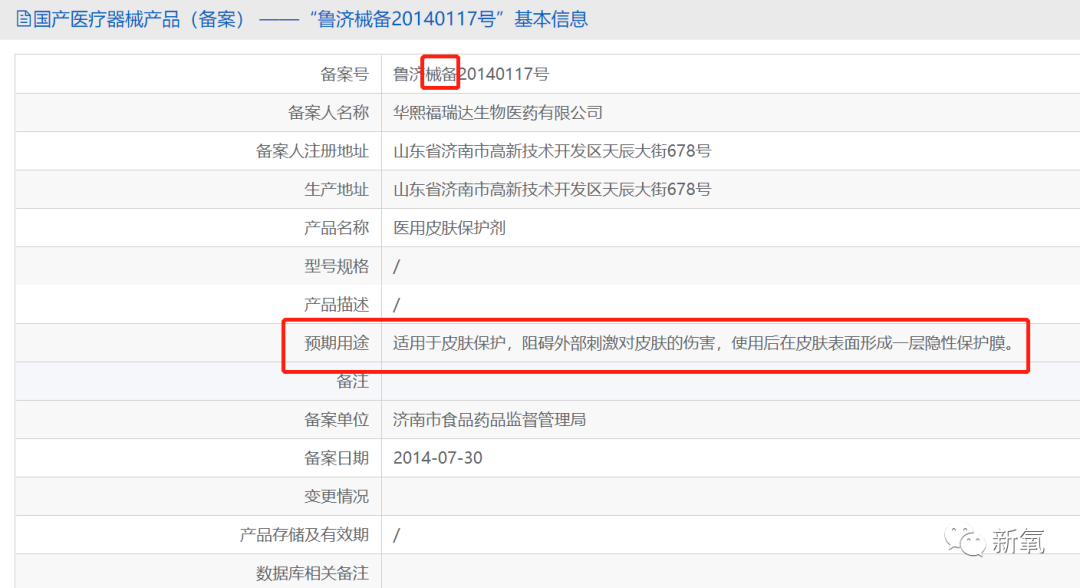Select the page title 国产医疗器械产品(备案)基本信息

310,19
